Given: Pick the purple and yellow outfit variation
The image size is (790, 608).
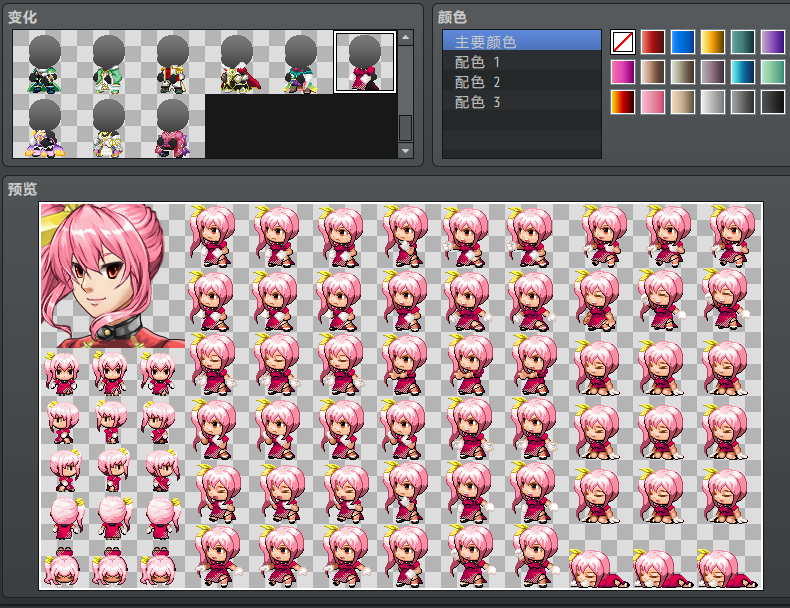Looking at the screenshot, I should tap(45, 126).
